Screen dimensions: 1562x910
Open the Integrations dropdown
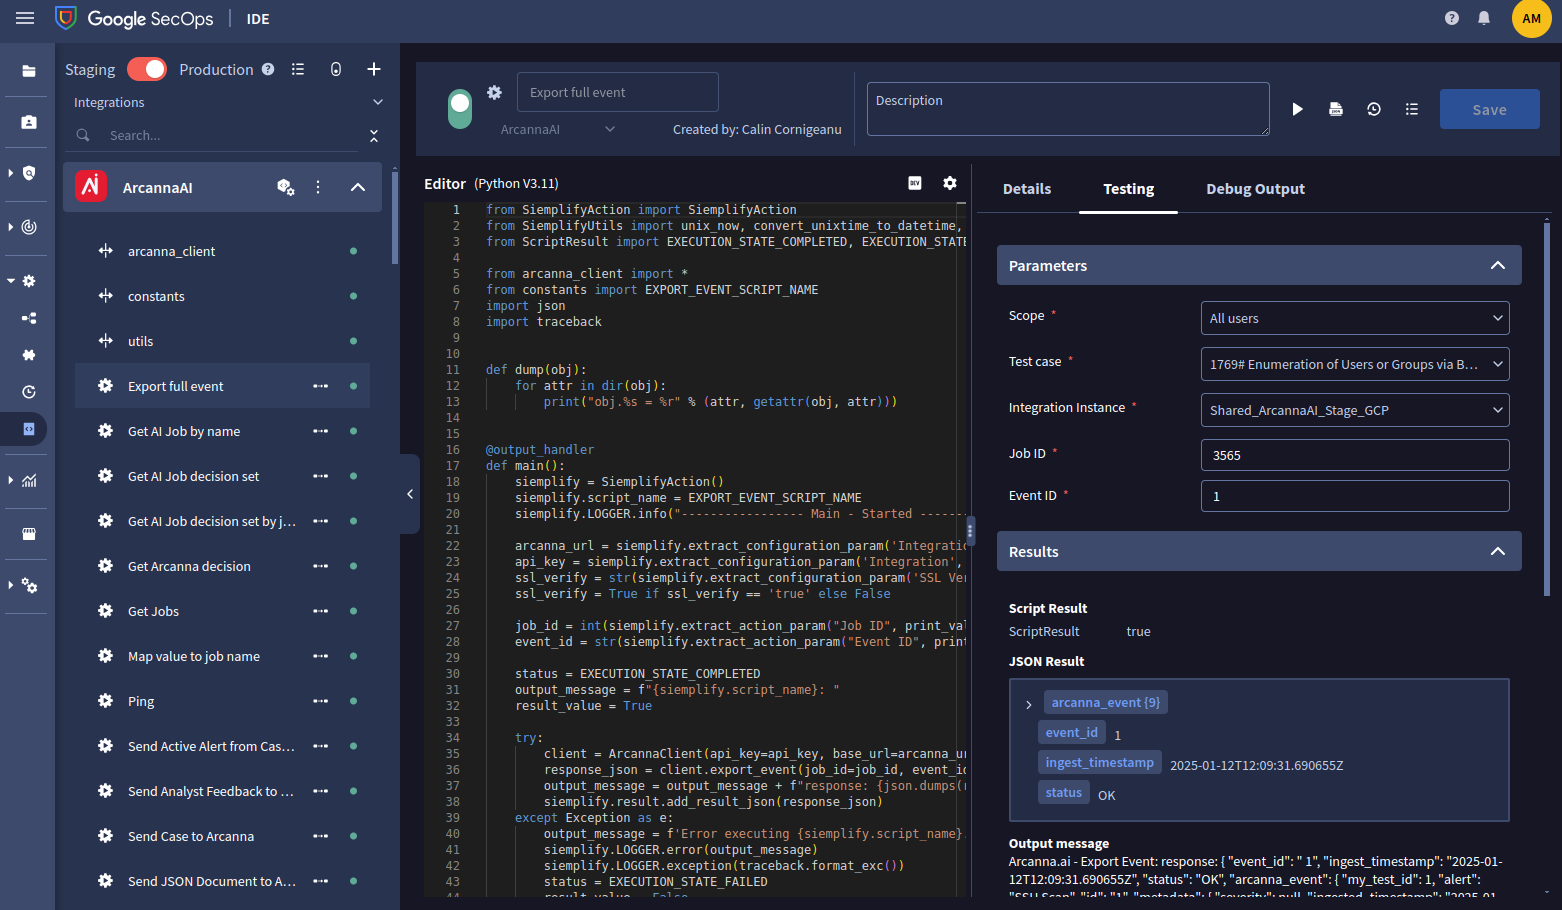pos(228,102)
